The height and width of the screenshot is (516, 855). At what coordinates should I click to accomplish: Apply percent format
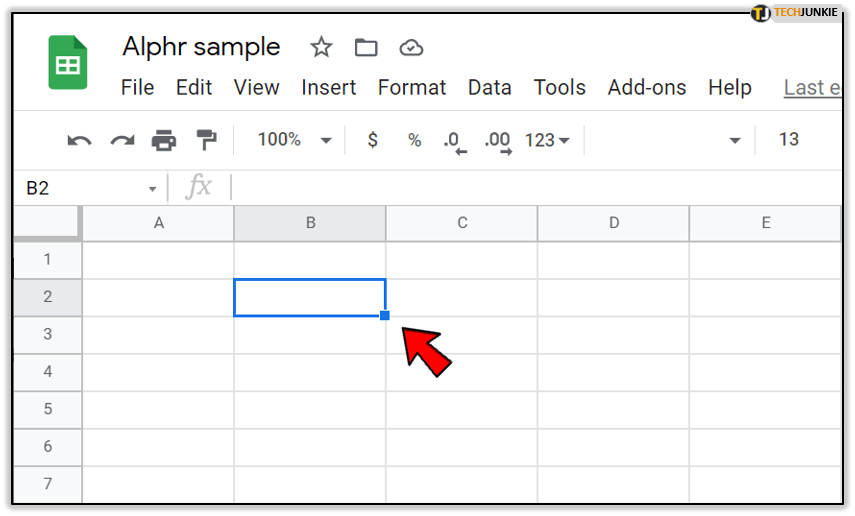414,140
